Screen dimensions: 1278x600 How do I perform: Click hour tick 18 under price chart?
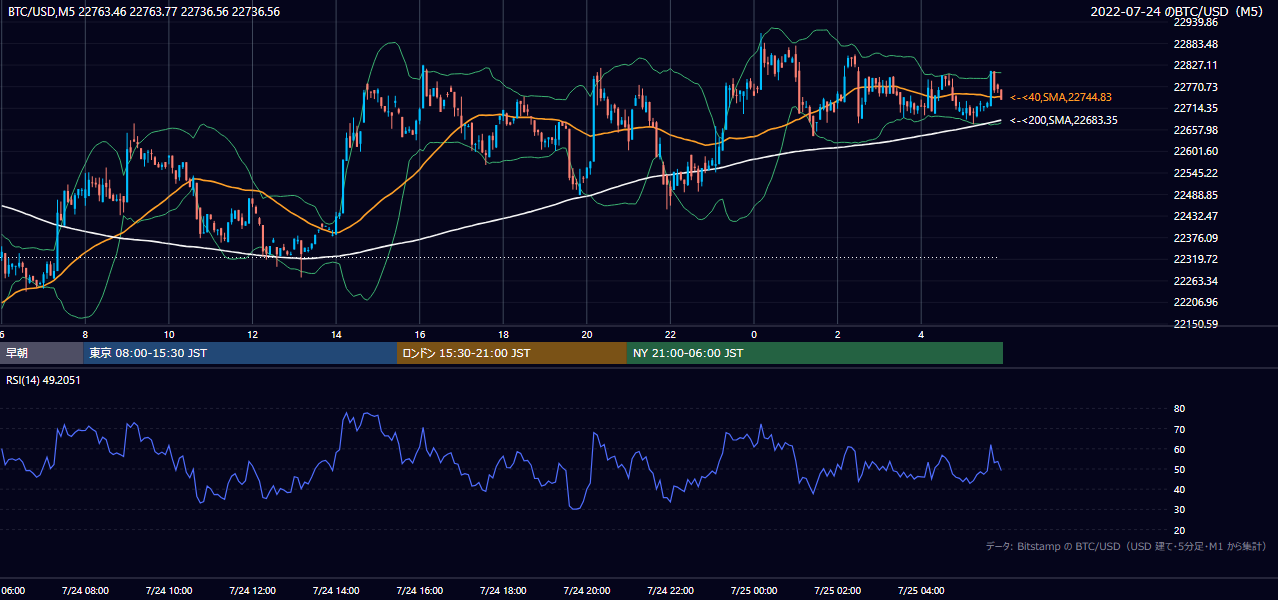[503, 334]
